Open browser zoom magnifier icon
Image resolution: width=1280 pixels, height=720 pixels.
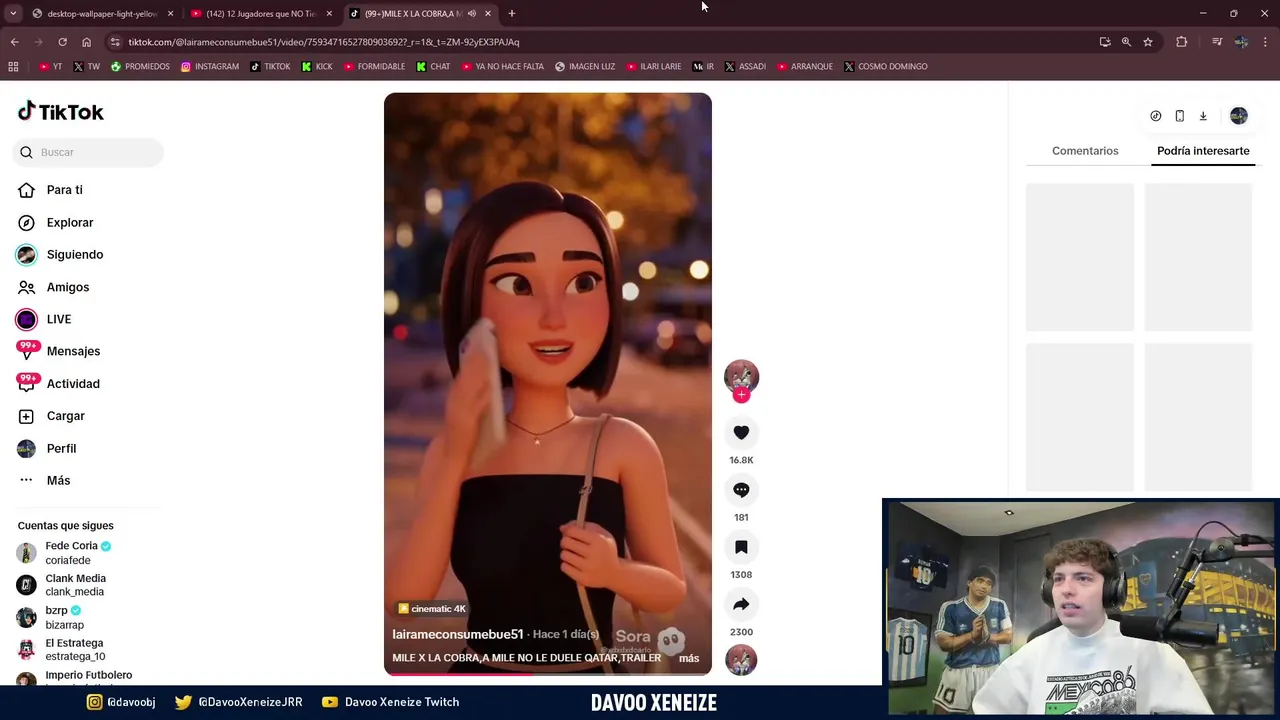click(x=1126, y=42)
